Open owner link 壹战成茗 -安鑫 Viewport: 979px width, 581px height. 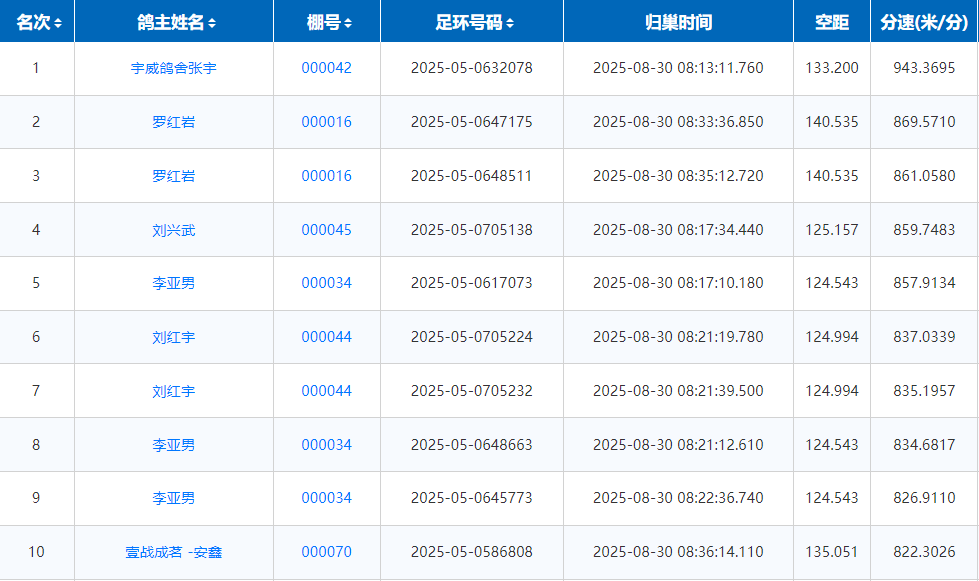point(174,552)
